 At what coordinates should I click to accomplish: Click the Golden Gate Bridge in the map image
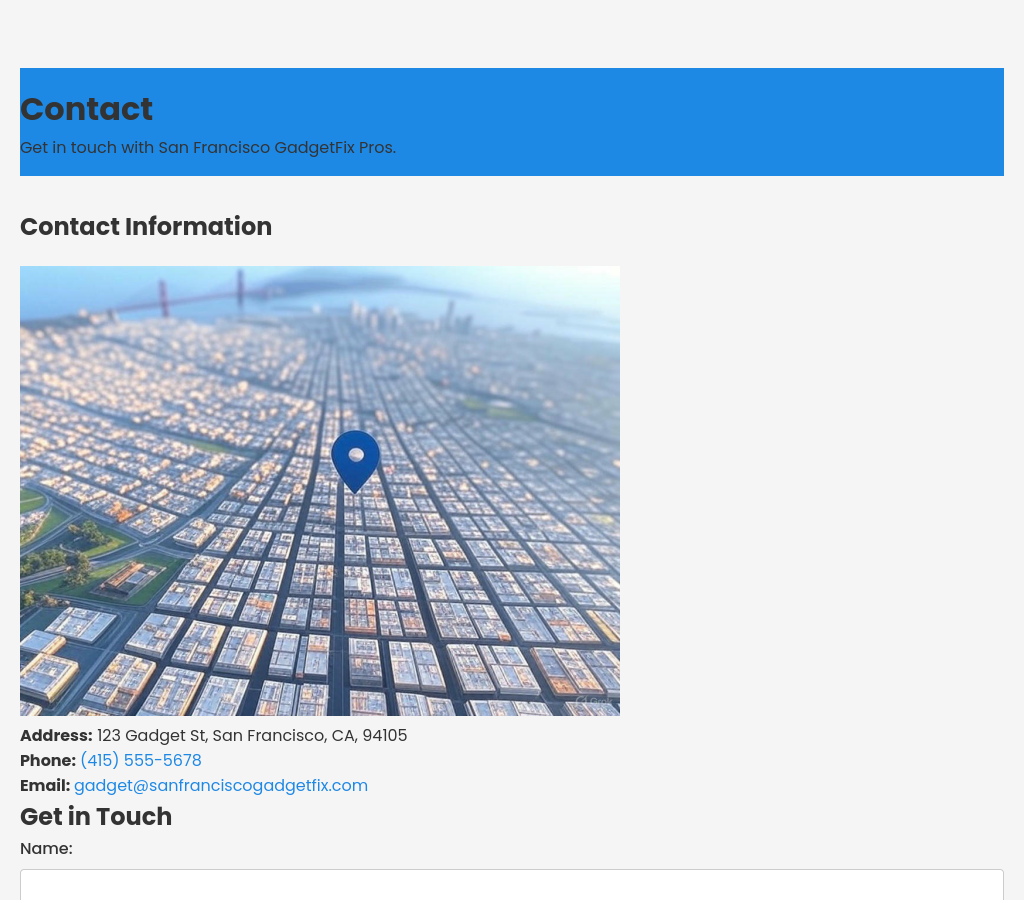(x=200, y=293)
